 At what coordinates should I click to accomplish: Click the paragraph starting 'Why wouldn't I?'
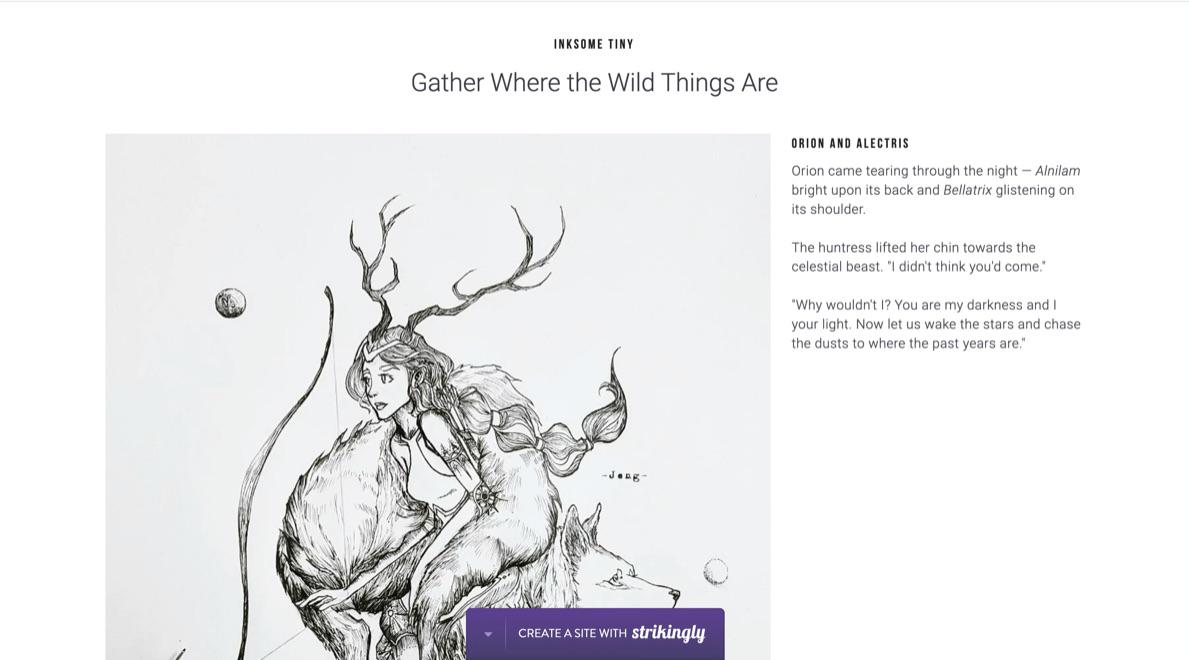pyautogui.click(x=935, y=324)
